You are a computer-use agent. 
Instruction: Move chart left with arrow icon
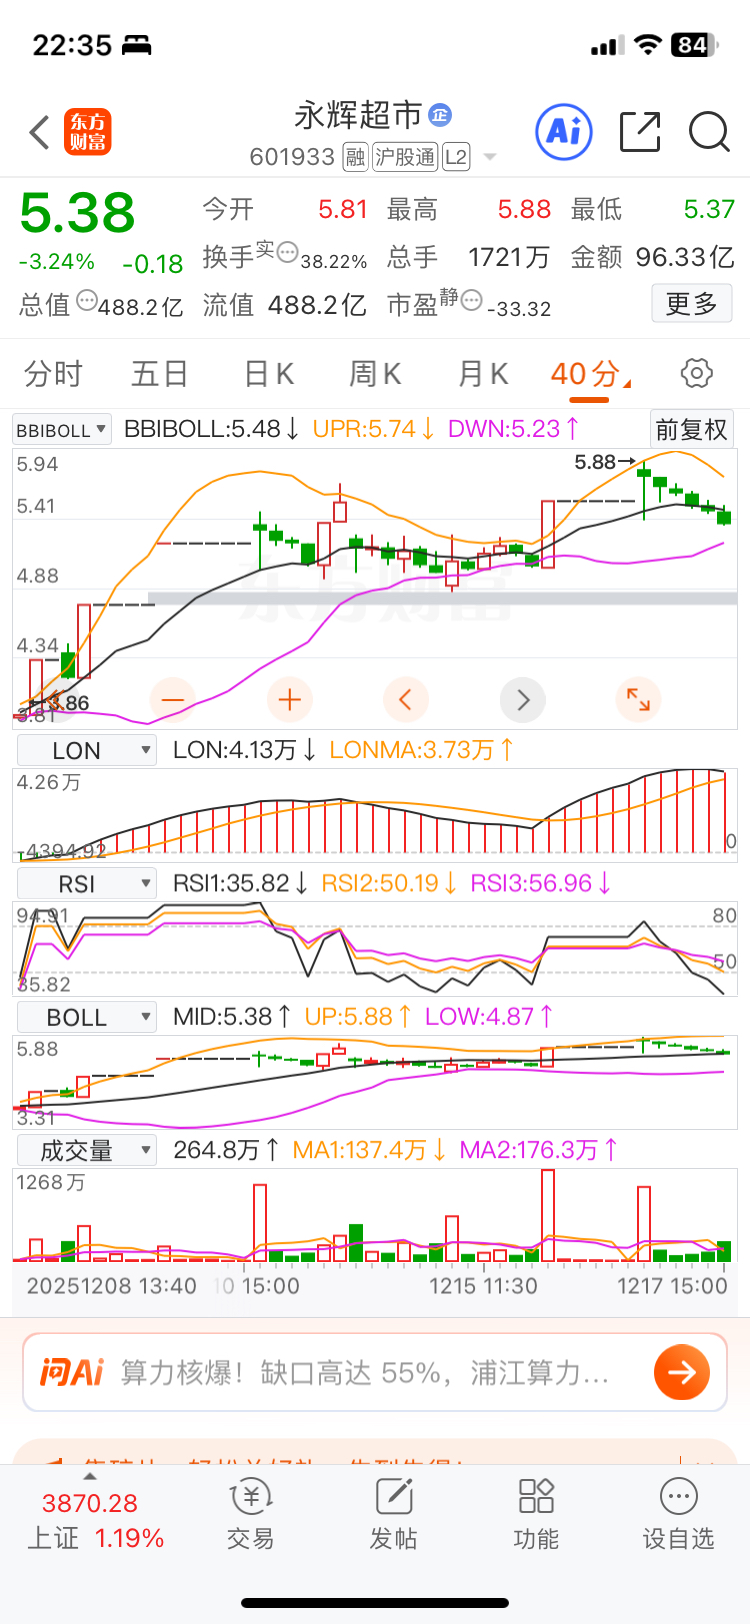click(405, 699)
